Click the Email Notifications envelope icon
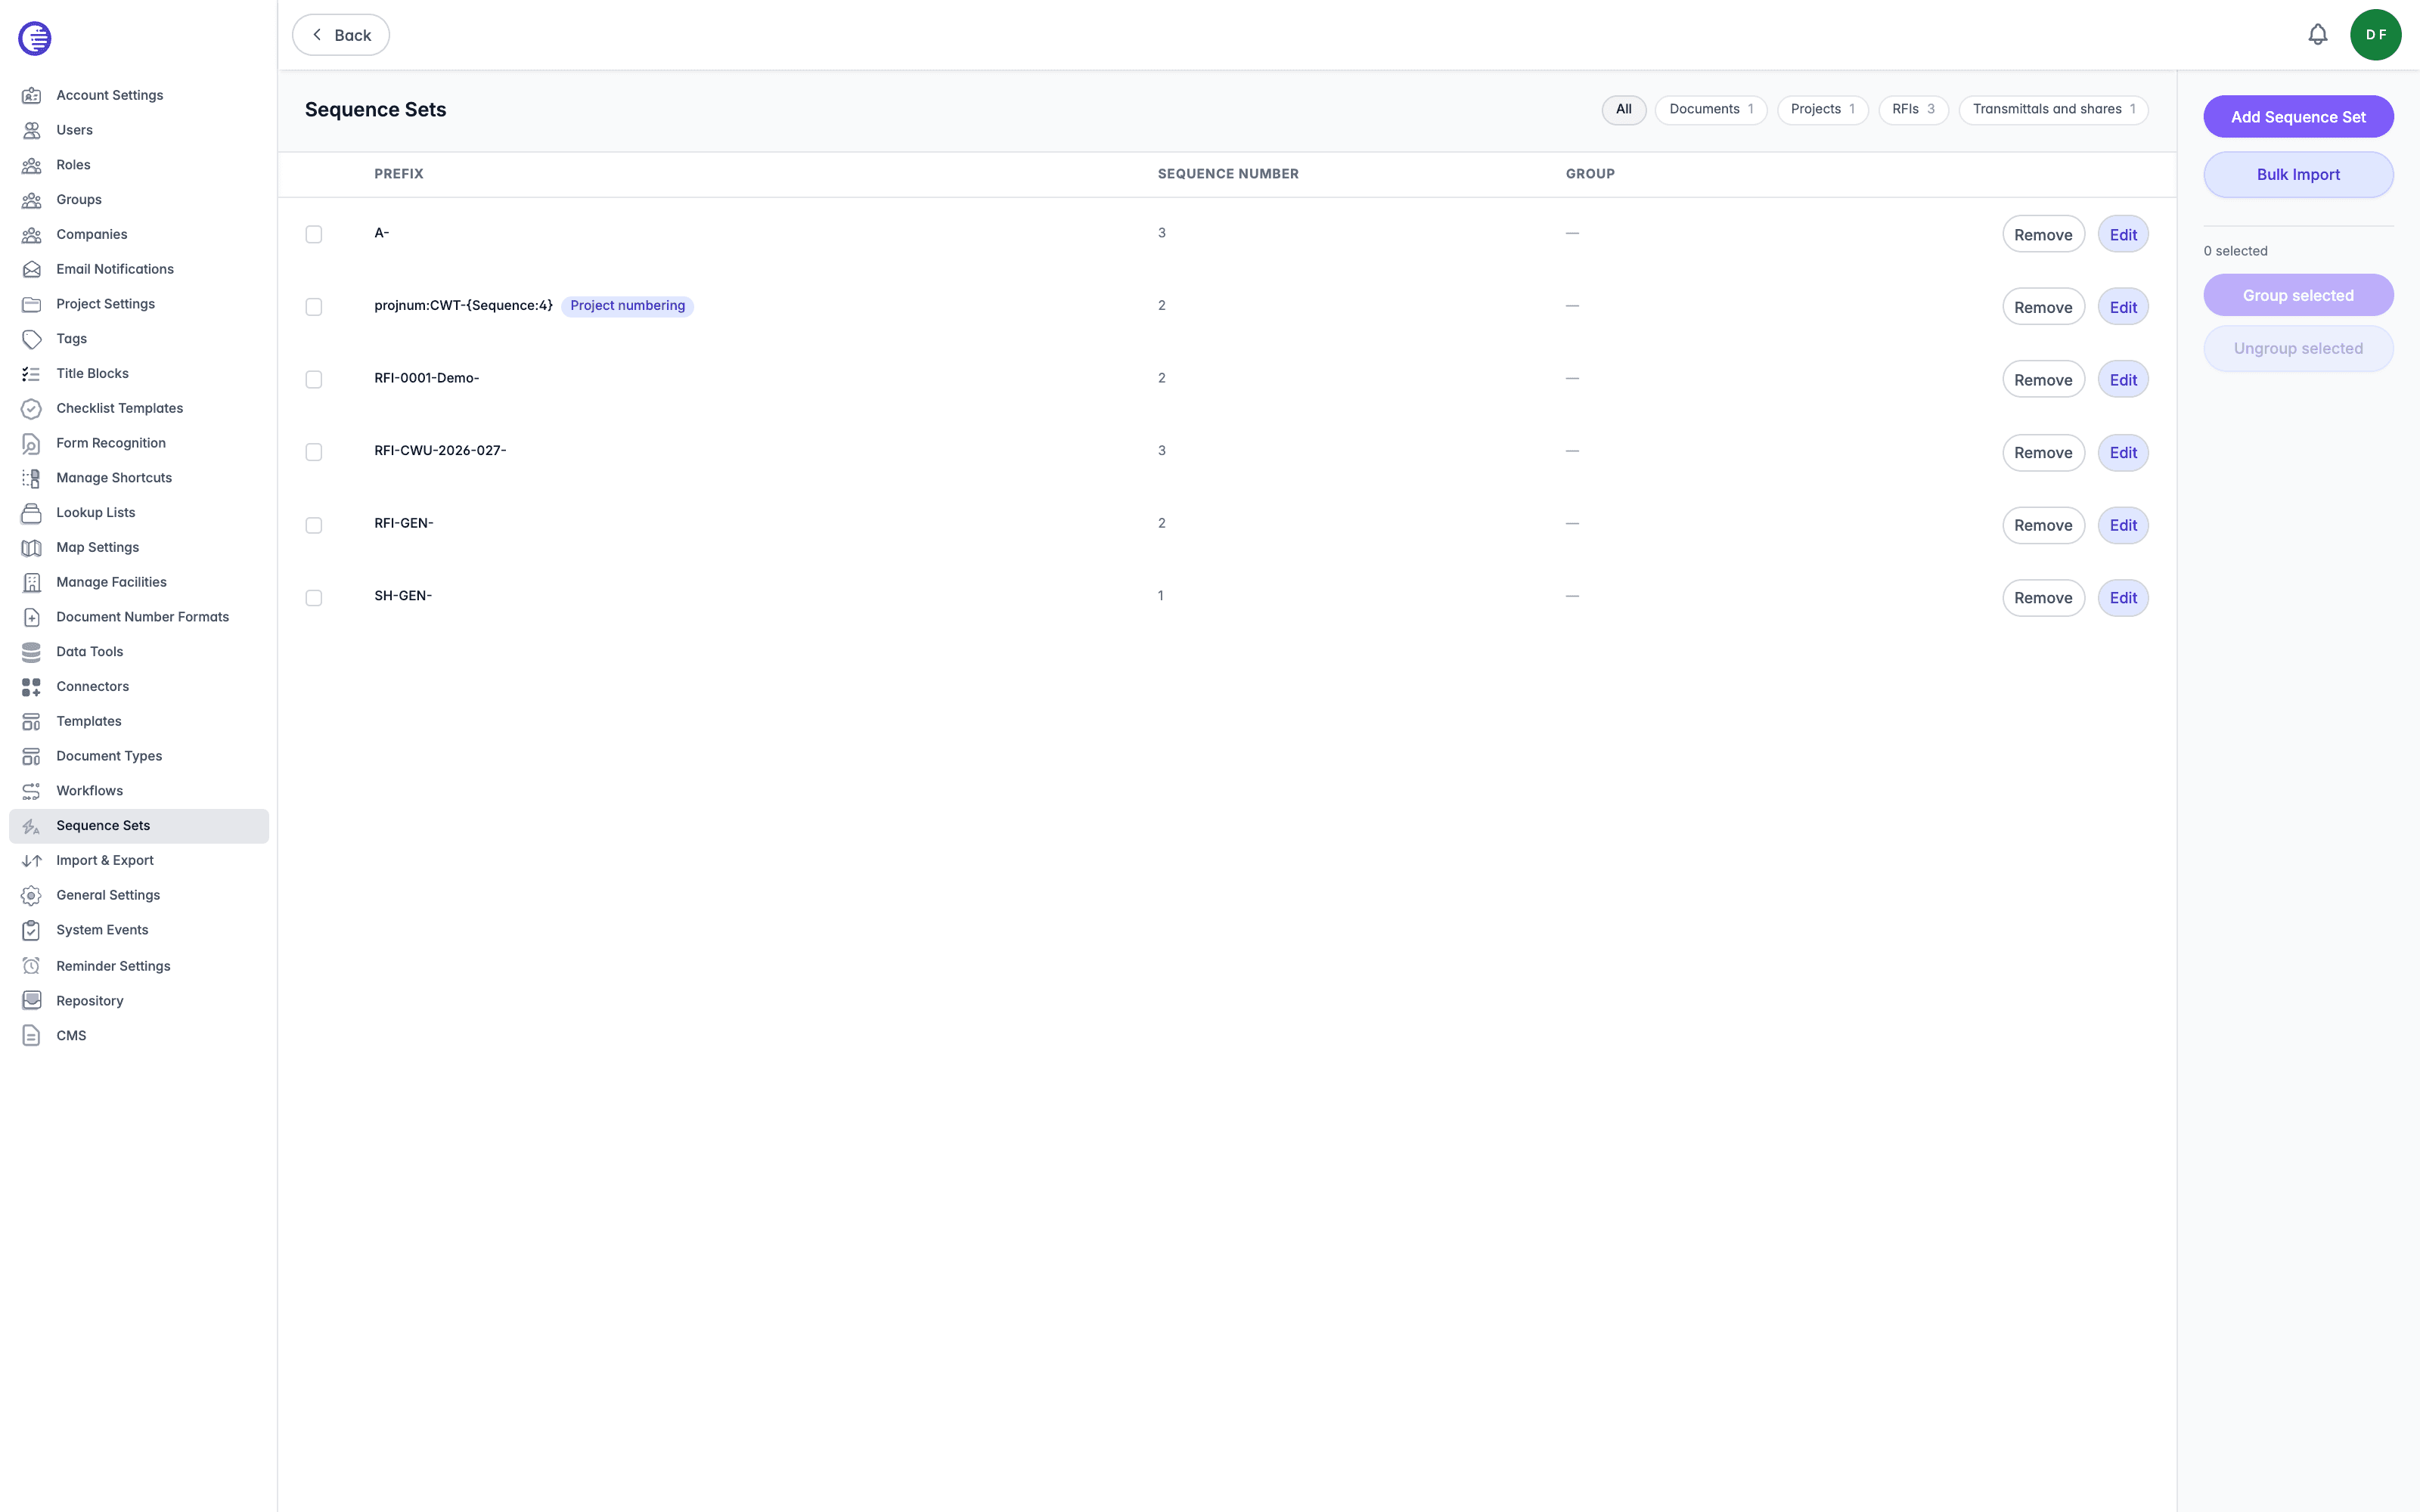 click(x=32, y=269)
